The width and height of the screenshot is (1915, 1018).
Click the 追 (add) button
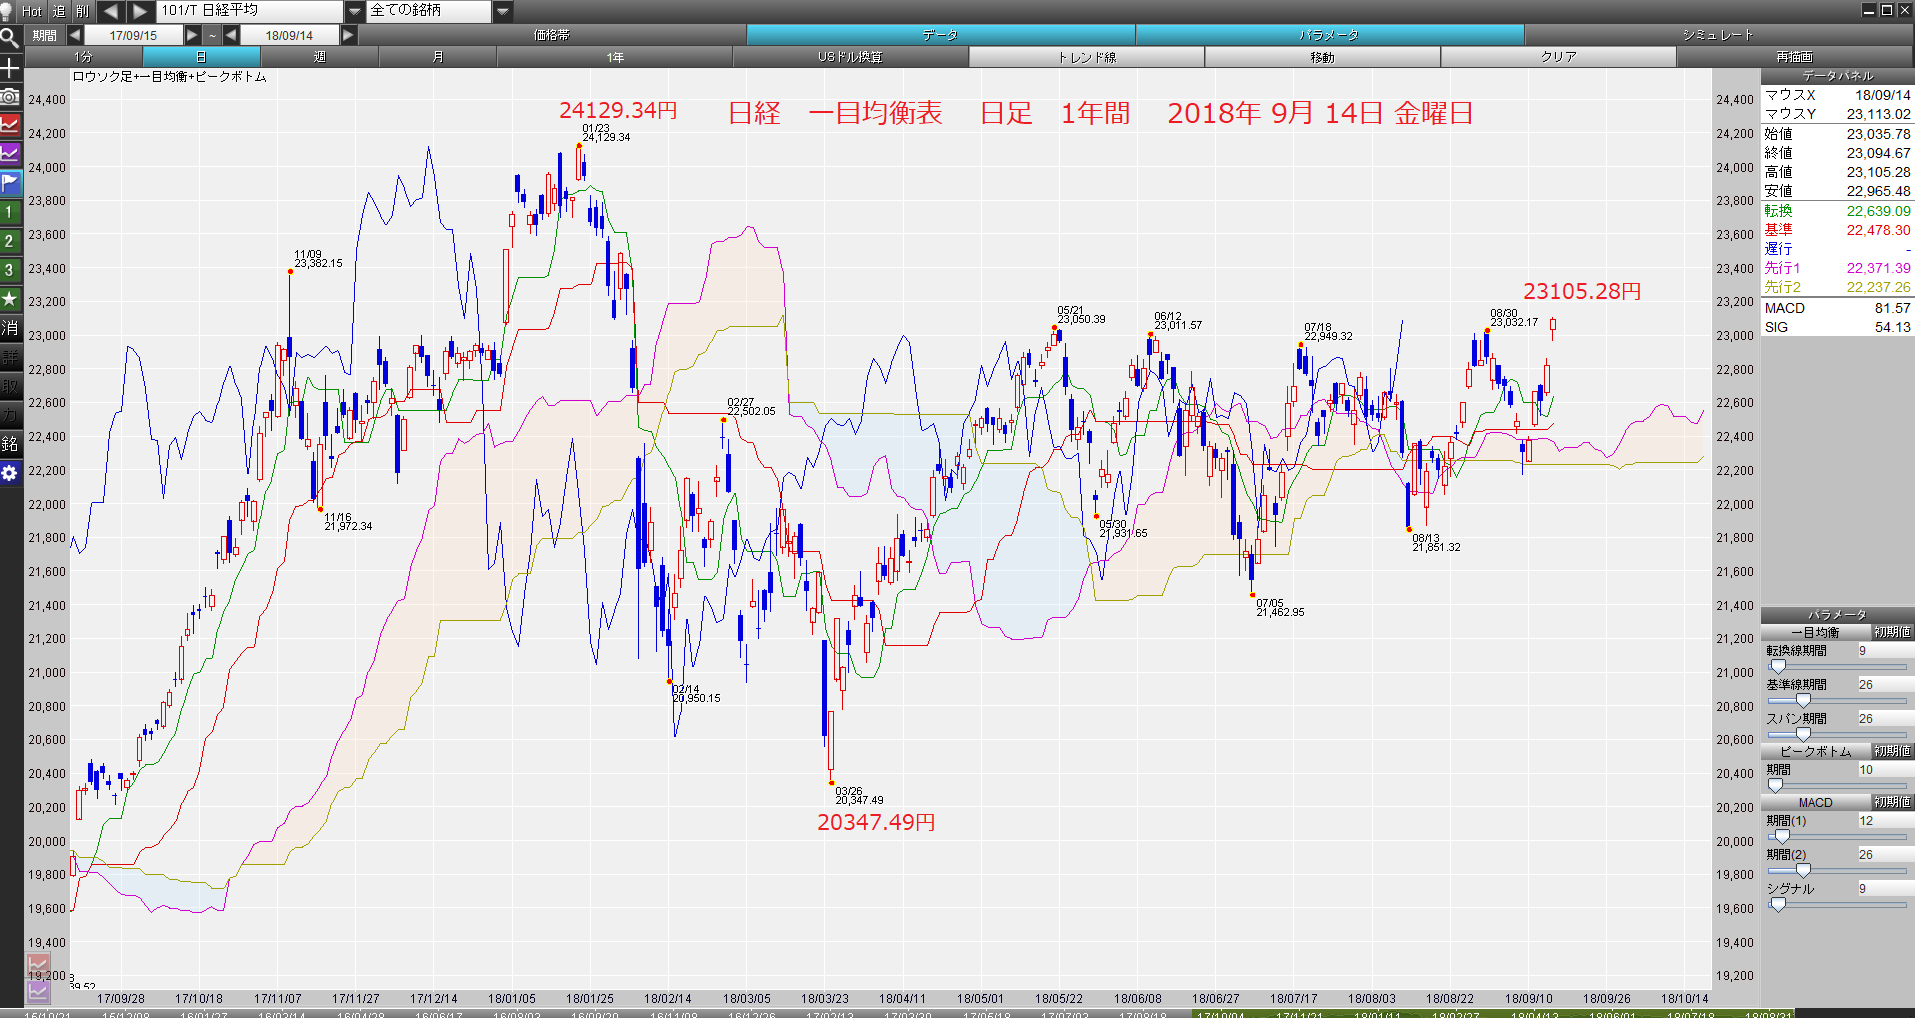(x=59, y=11)
